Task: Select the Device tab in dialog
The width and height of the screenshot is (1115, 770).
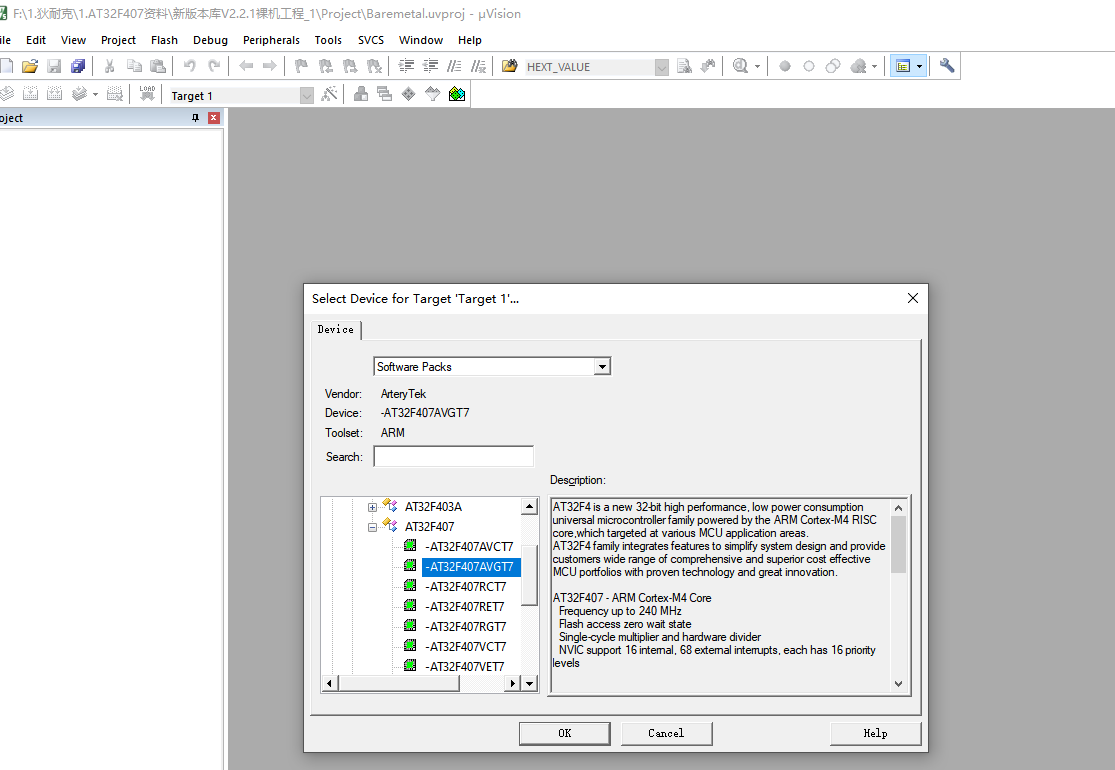Action: click(336, 330)
